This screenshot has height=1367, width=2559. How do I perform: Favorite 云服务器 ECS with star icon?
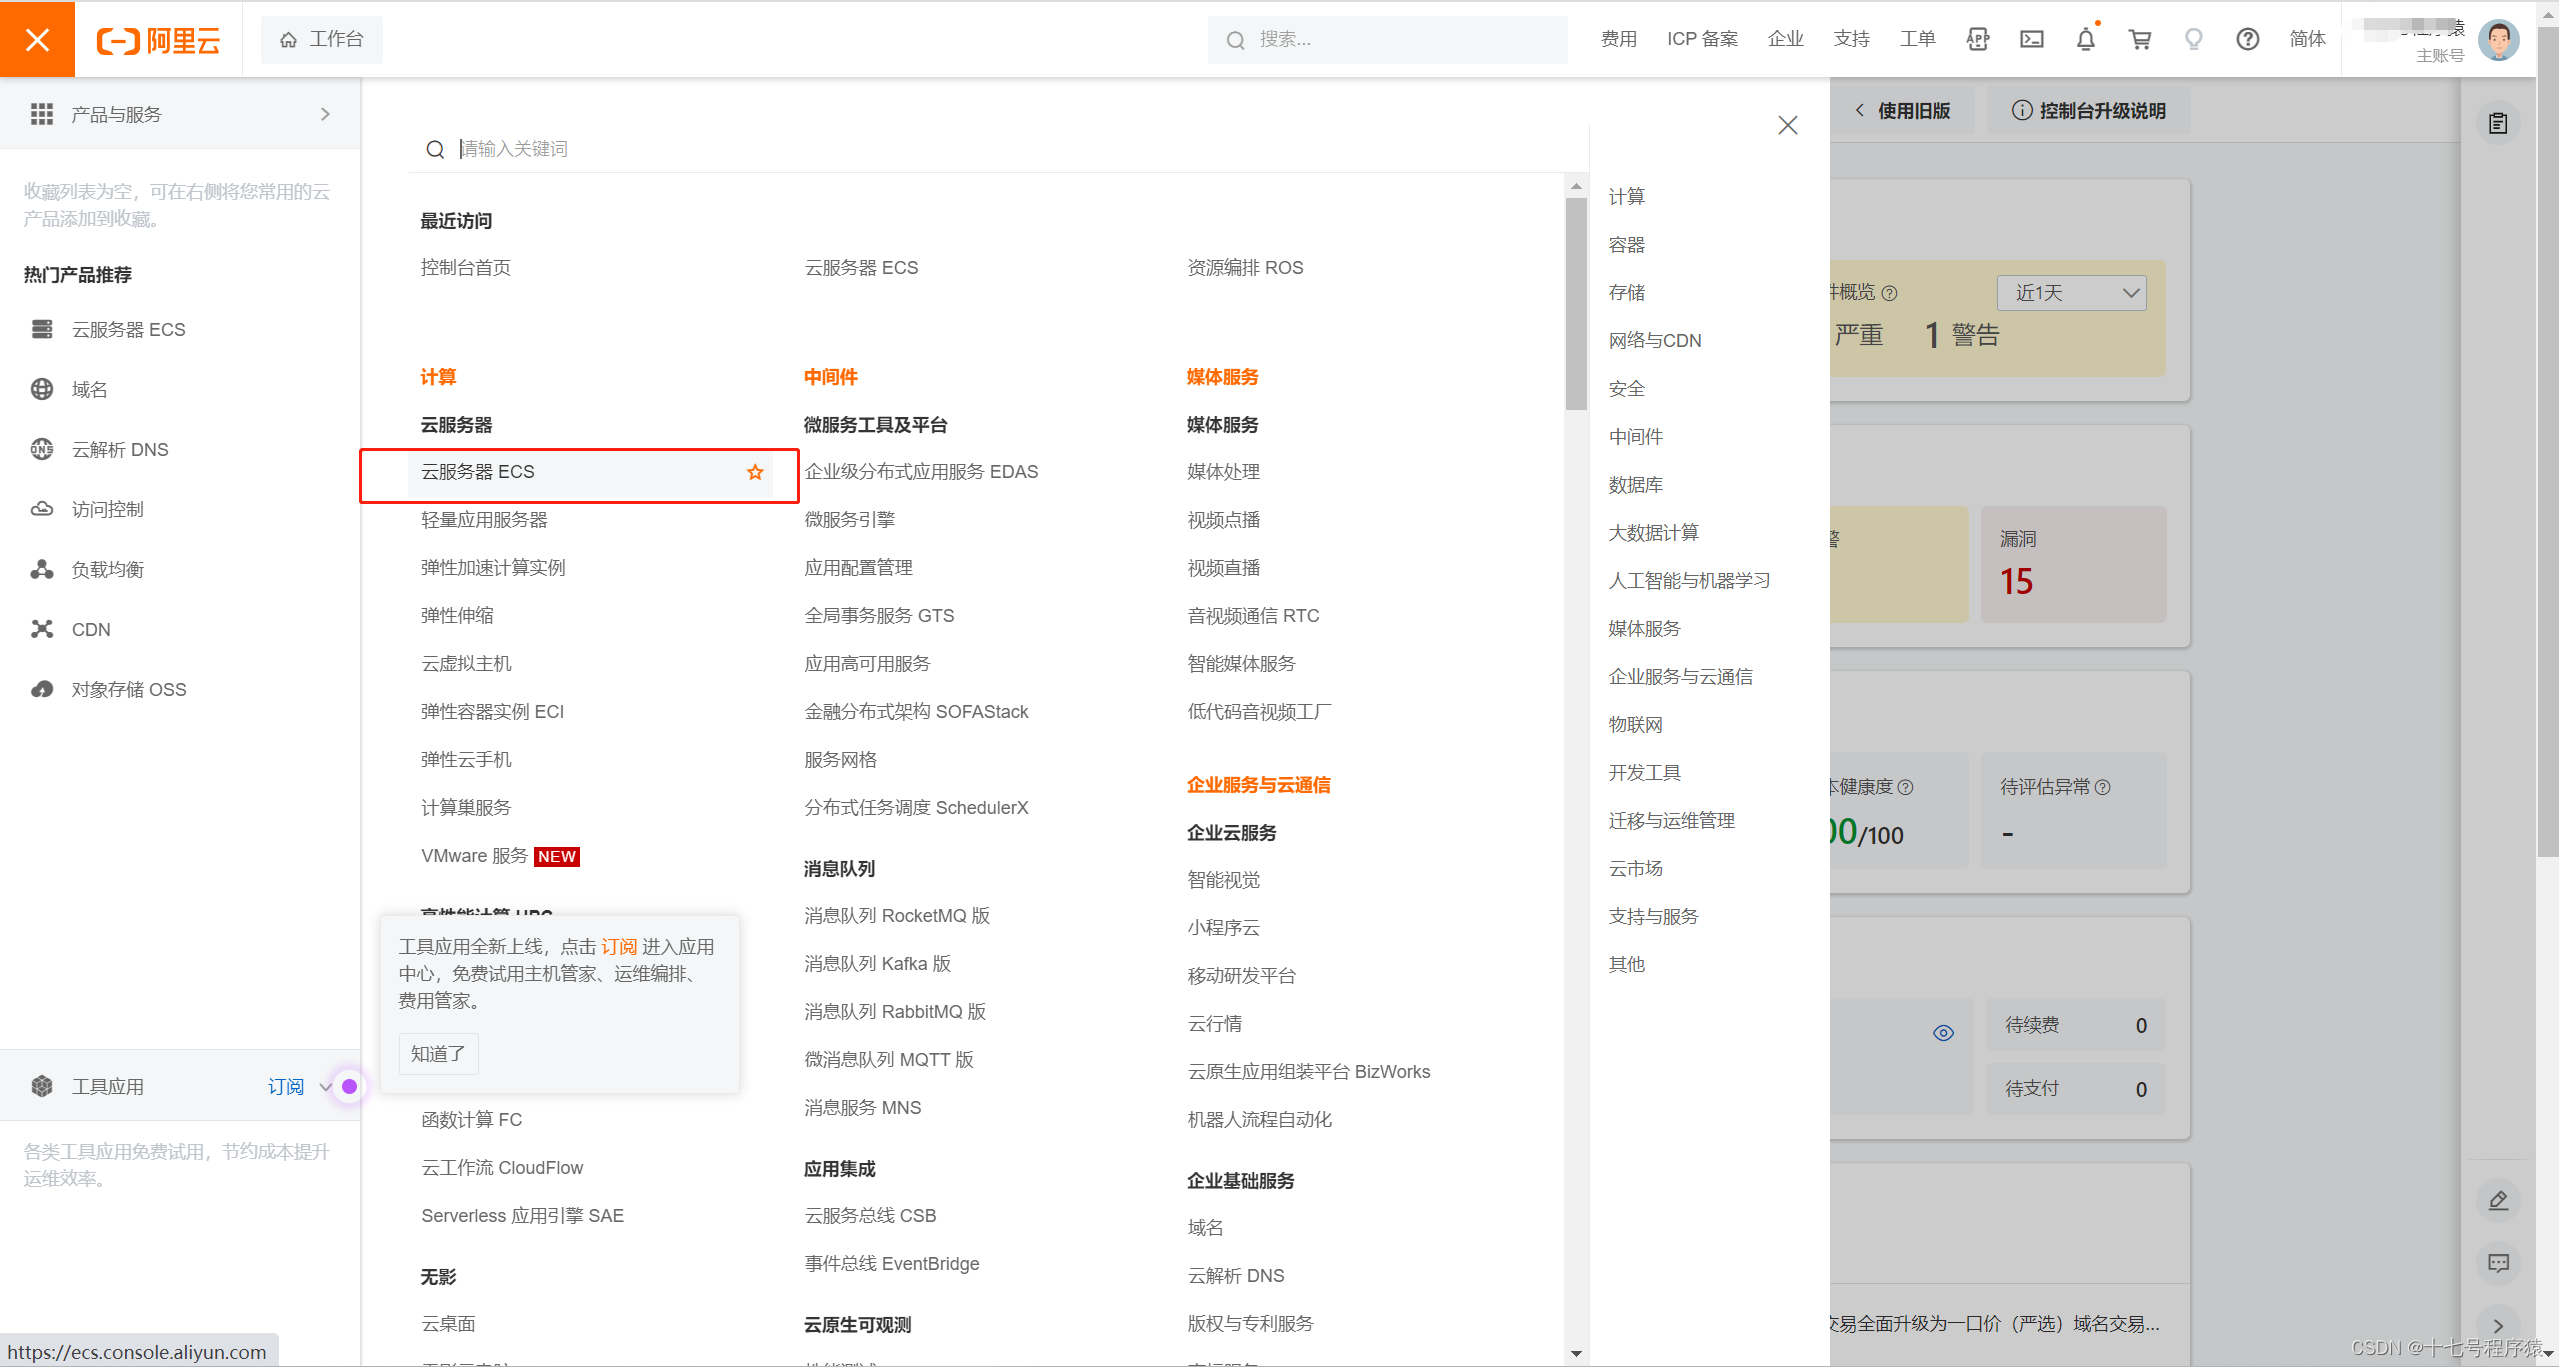coord(755,472)
